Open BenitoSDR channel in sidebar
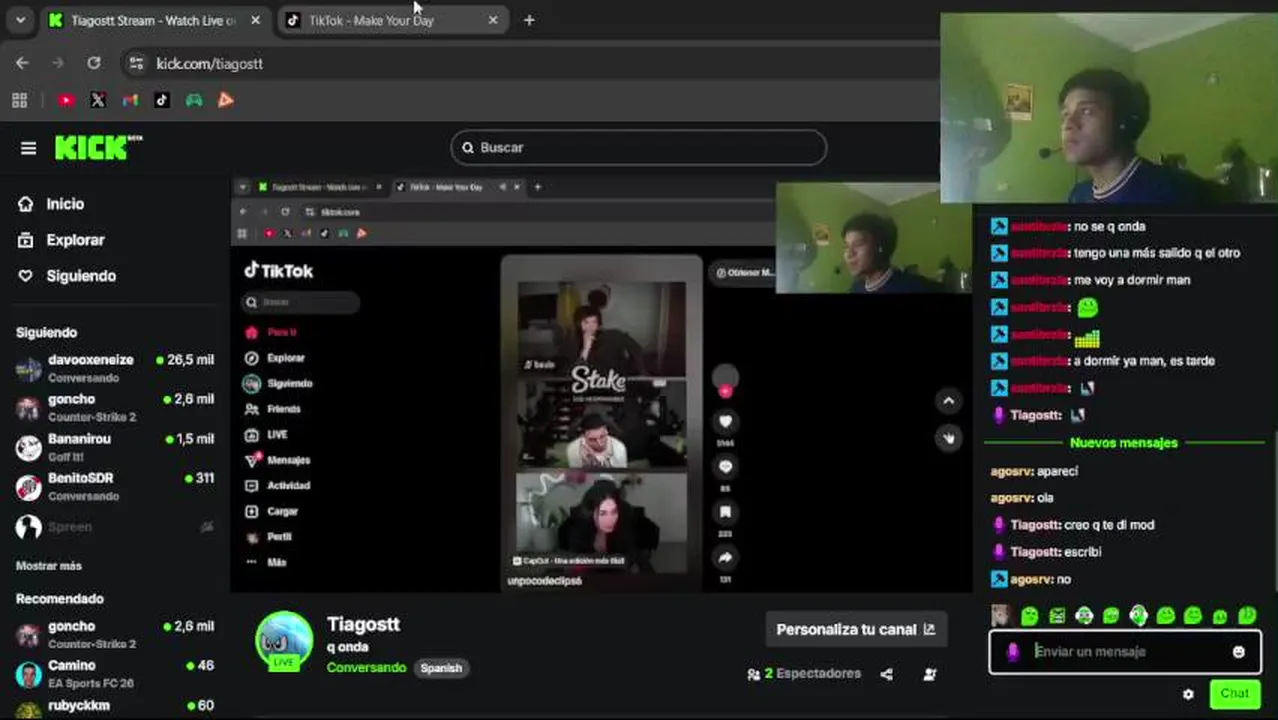The width and height of the screenshot is (1278, 720). [115, 486]
